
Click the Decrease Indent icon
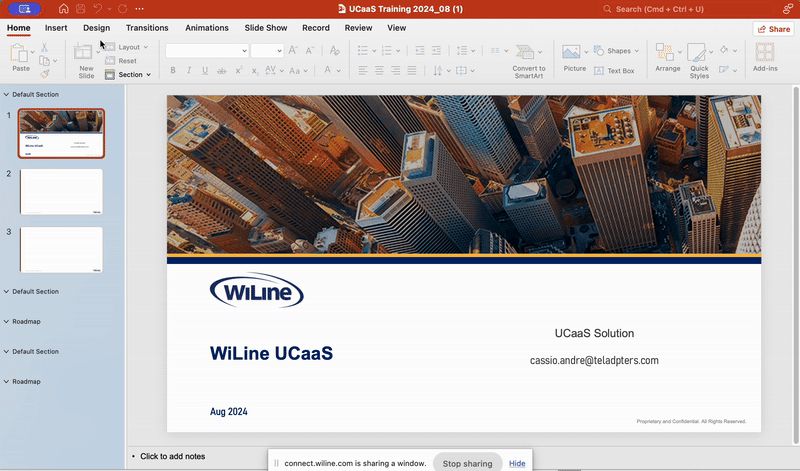pyautogui.click(x=419, y=50)
